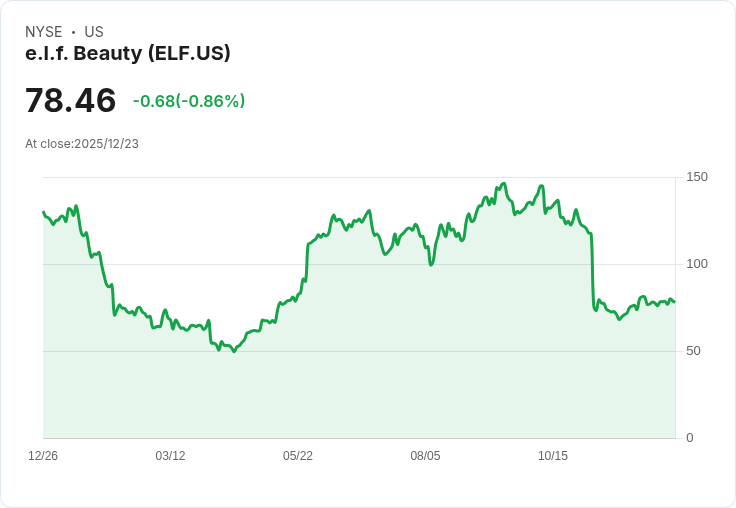
Task: Select the 10/15 date on the x-axis
Action: (552, 455)
